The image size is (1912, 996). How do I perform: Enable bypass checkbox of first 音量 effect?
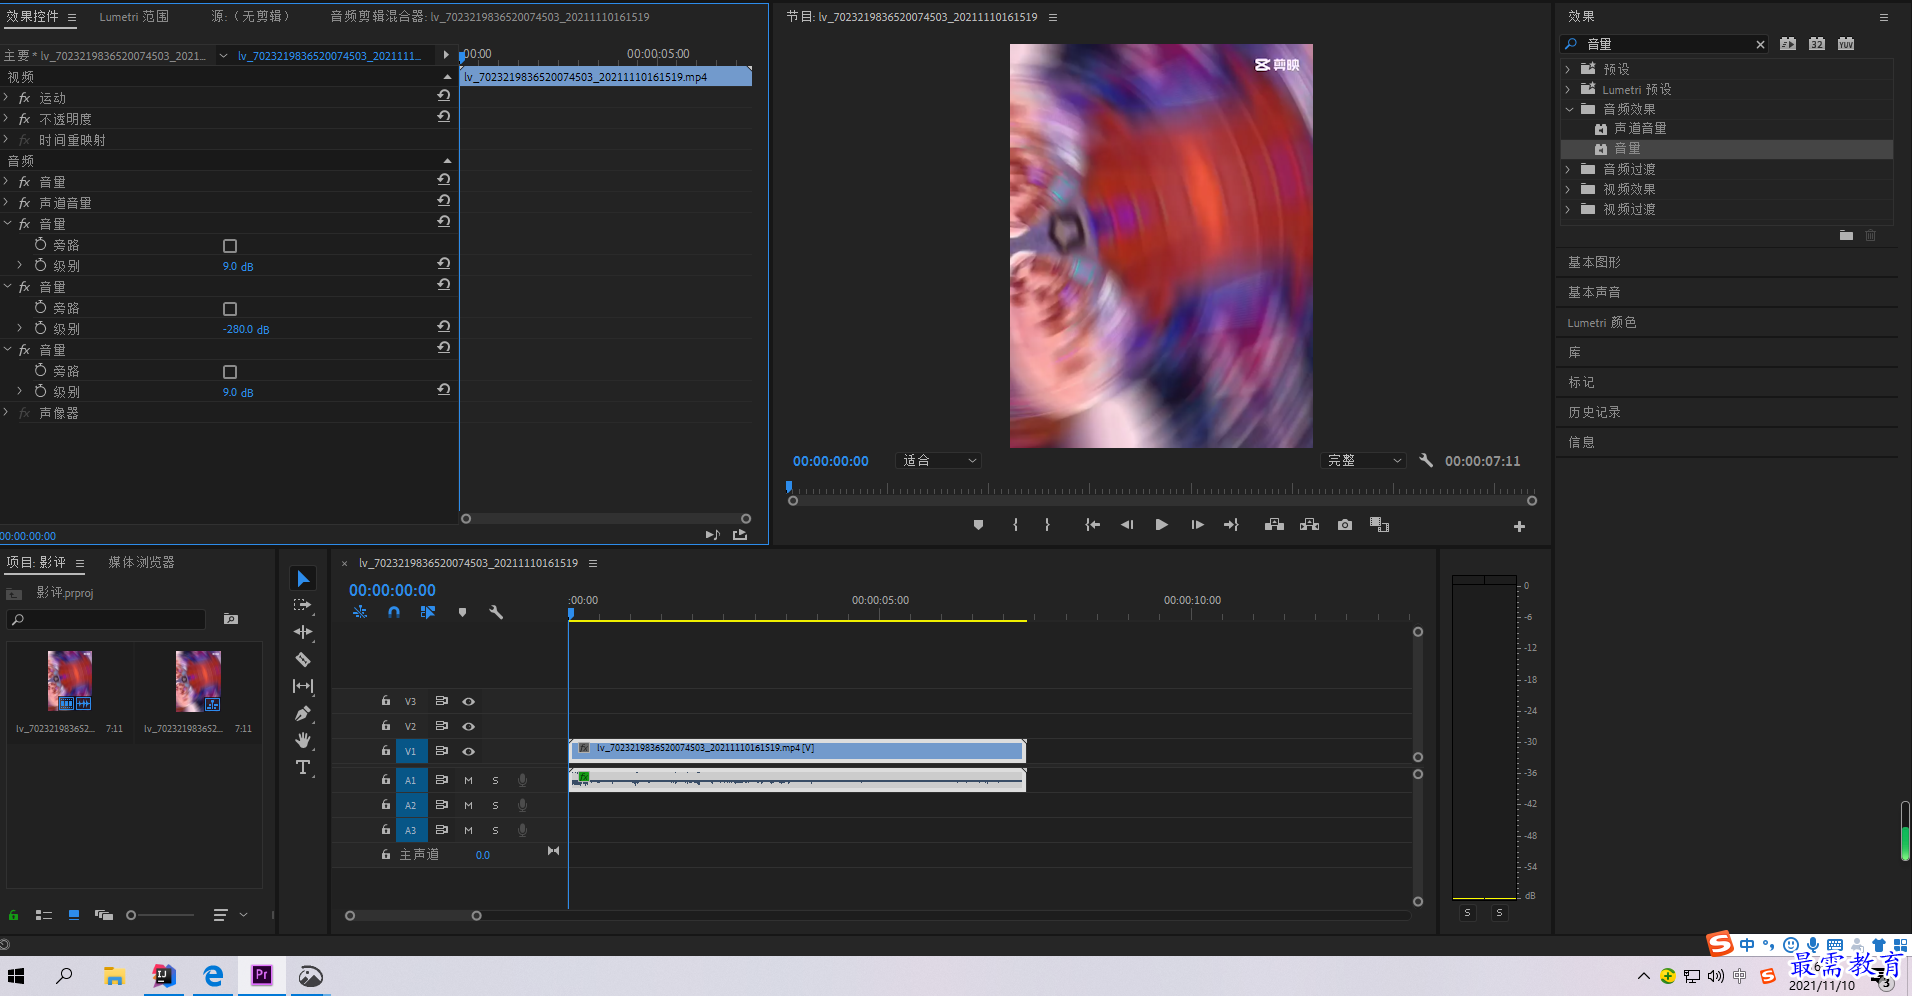pyautogui.click(x=230, y=246)
